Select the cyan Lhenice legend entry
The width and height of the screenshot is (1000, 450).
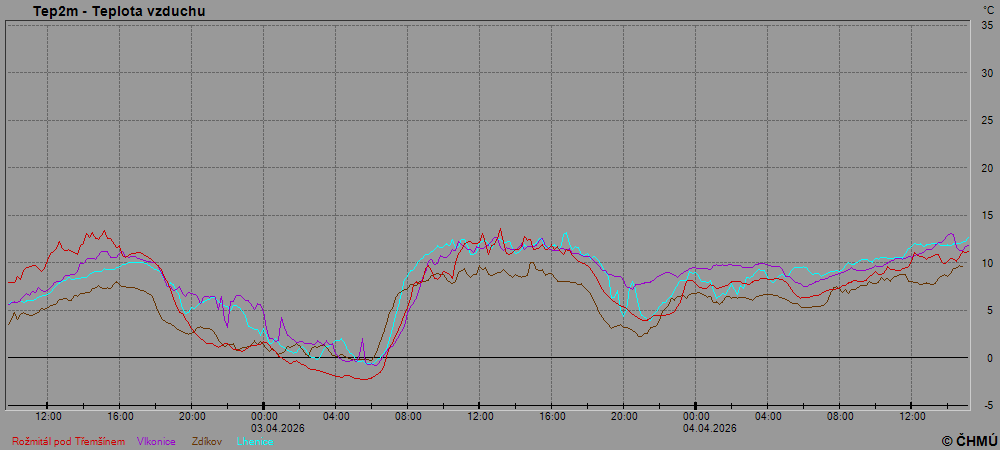click(x=254, y=441)
